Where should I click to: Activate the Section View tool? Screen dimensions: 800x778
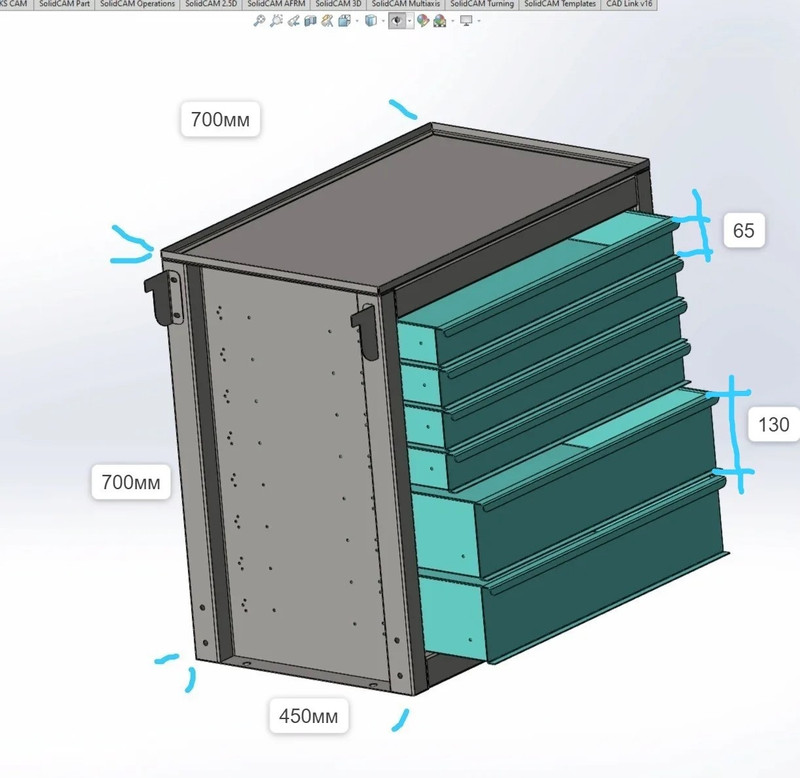(x=310, y=20)
